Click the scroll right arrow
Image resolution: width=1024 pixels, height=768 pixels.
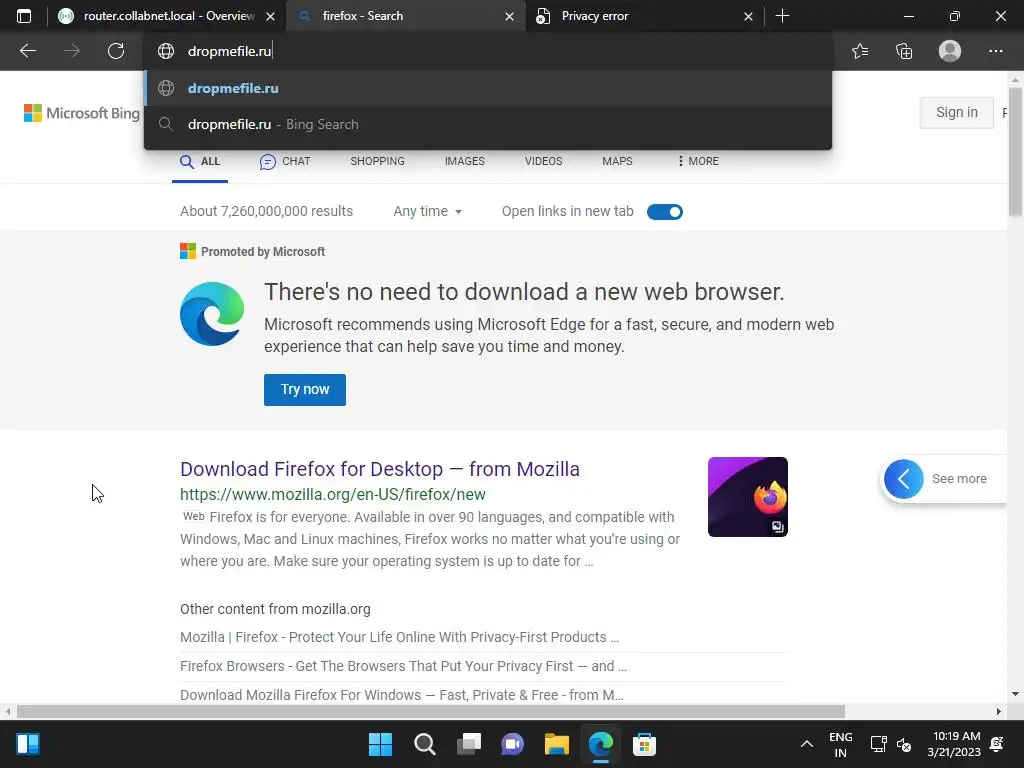(999, 711)
